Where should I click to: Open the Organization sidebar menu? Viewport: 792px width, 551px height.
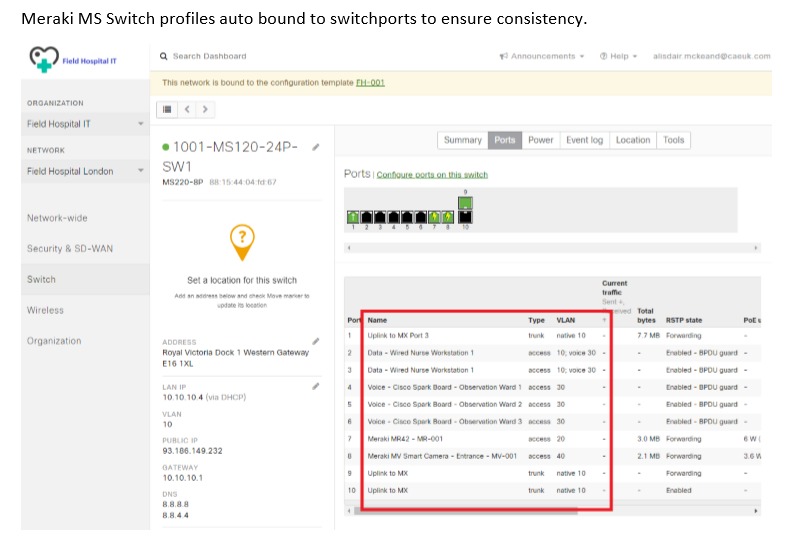[54, 341]
